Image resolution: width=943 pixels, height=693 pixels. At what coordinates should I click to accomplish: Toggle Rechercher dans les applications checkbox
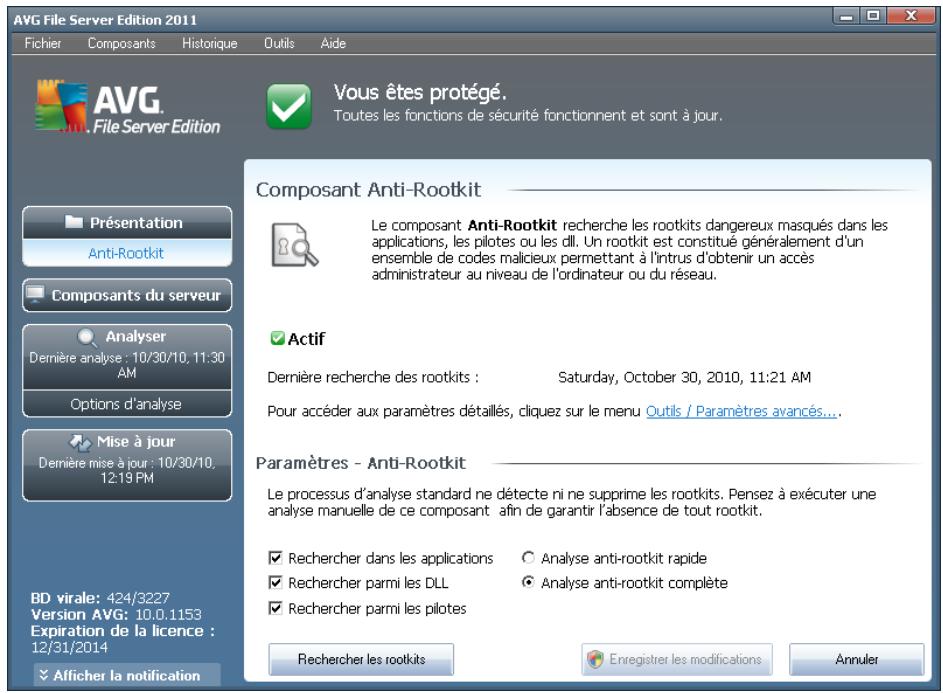[x=275, y=558]
